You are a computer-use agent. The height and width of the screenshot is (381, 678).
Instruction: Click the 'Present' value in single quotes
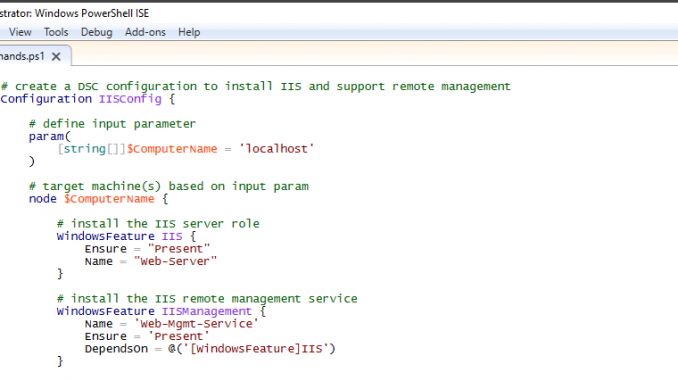click(x=179, y=336)
